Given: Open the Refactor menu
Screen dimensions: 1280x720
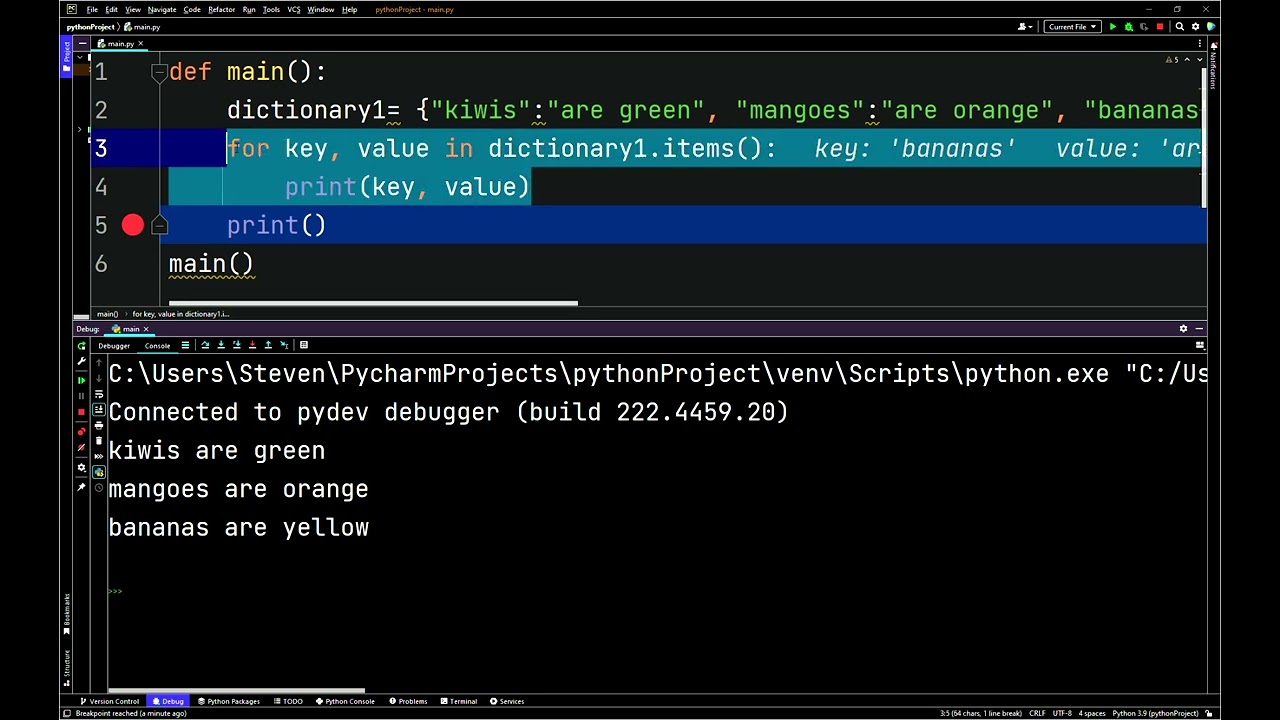Looking at the screenshot, I should (x=222, y=10).
